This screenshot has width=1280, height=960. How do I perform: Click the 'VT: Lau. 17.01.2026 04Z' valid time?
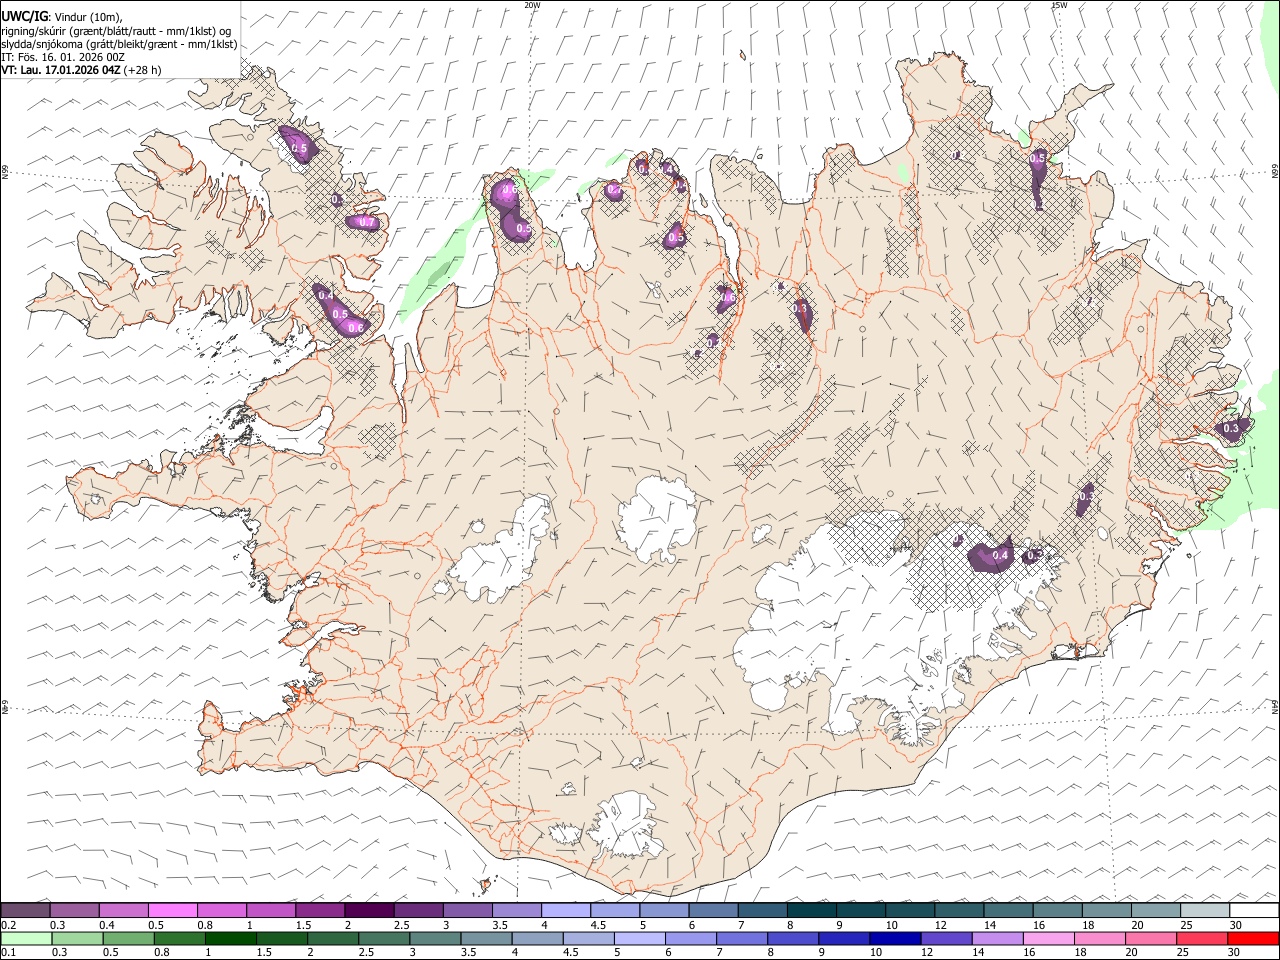click(x=61, y=70)
